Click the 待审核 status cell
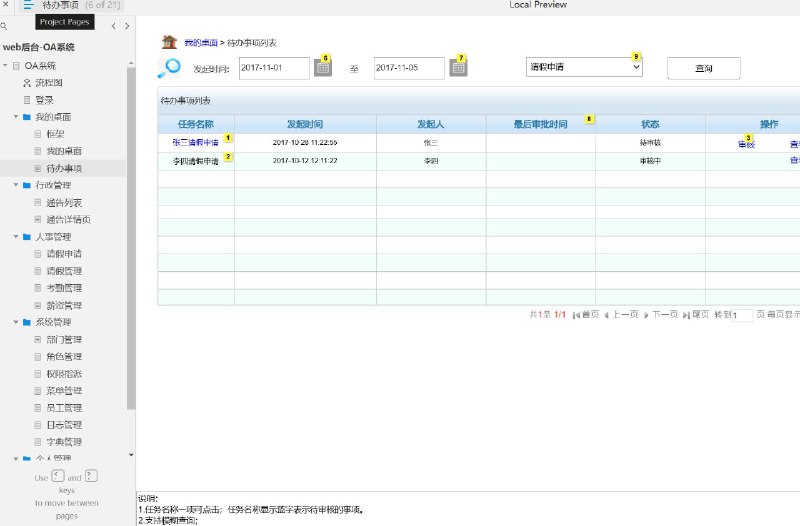 coord(651,143)
